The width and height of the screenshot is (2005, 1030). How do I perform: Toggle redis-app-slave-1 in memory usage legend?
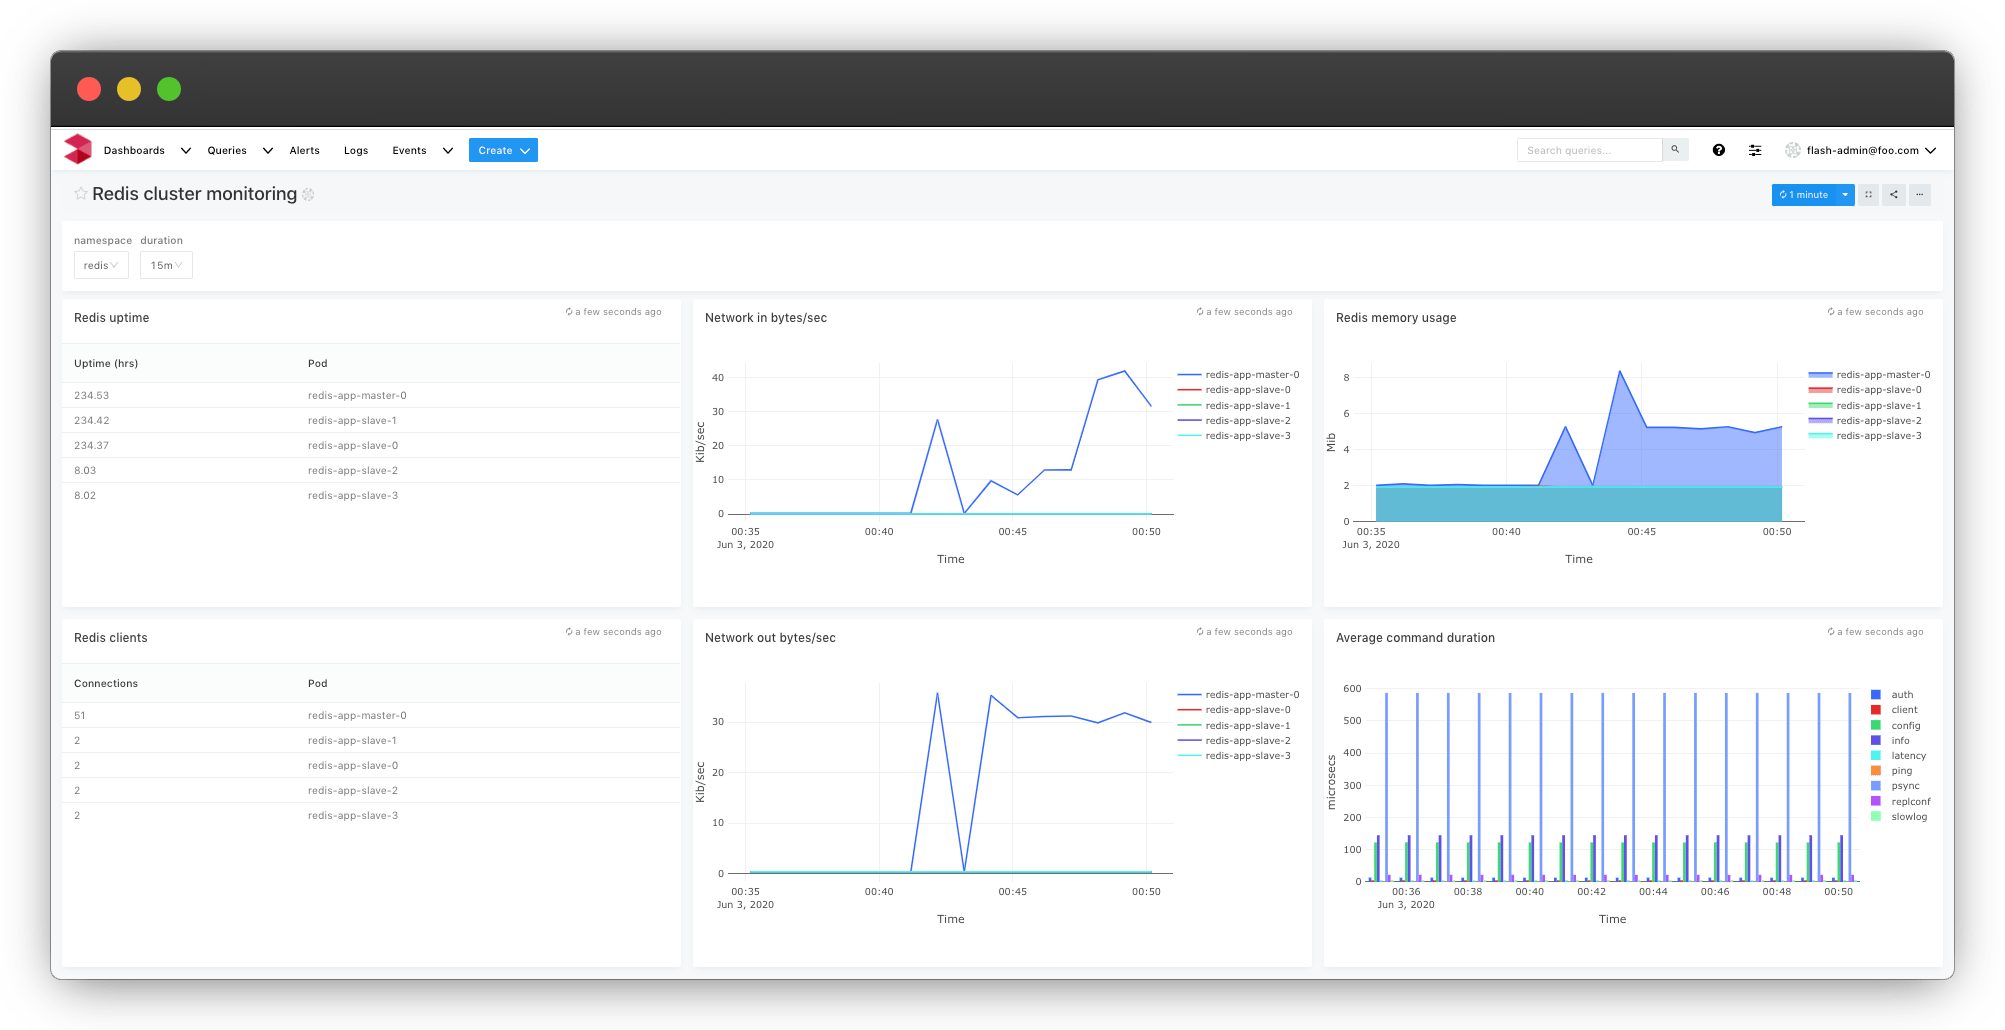pos(1865,406)
